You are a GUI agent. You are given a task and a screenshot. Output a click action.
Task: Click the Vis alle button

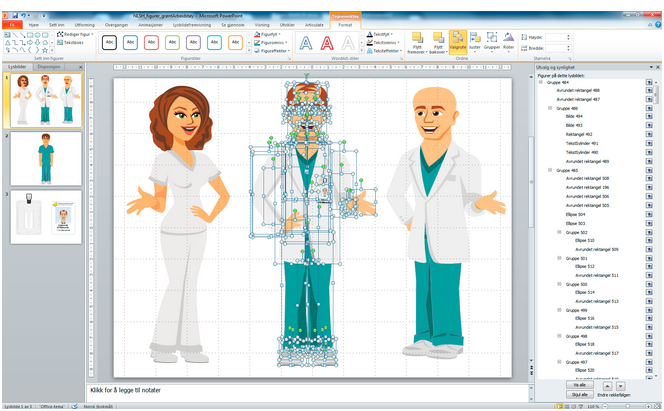[580, 383]
